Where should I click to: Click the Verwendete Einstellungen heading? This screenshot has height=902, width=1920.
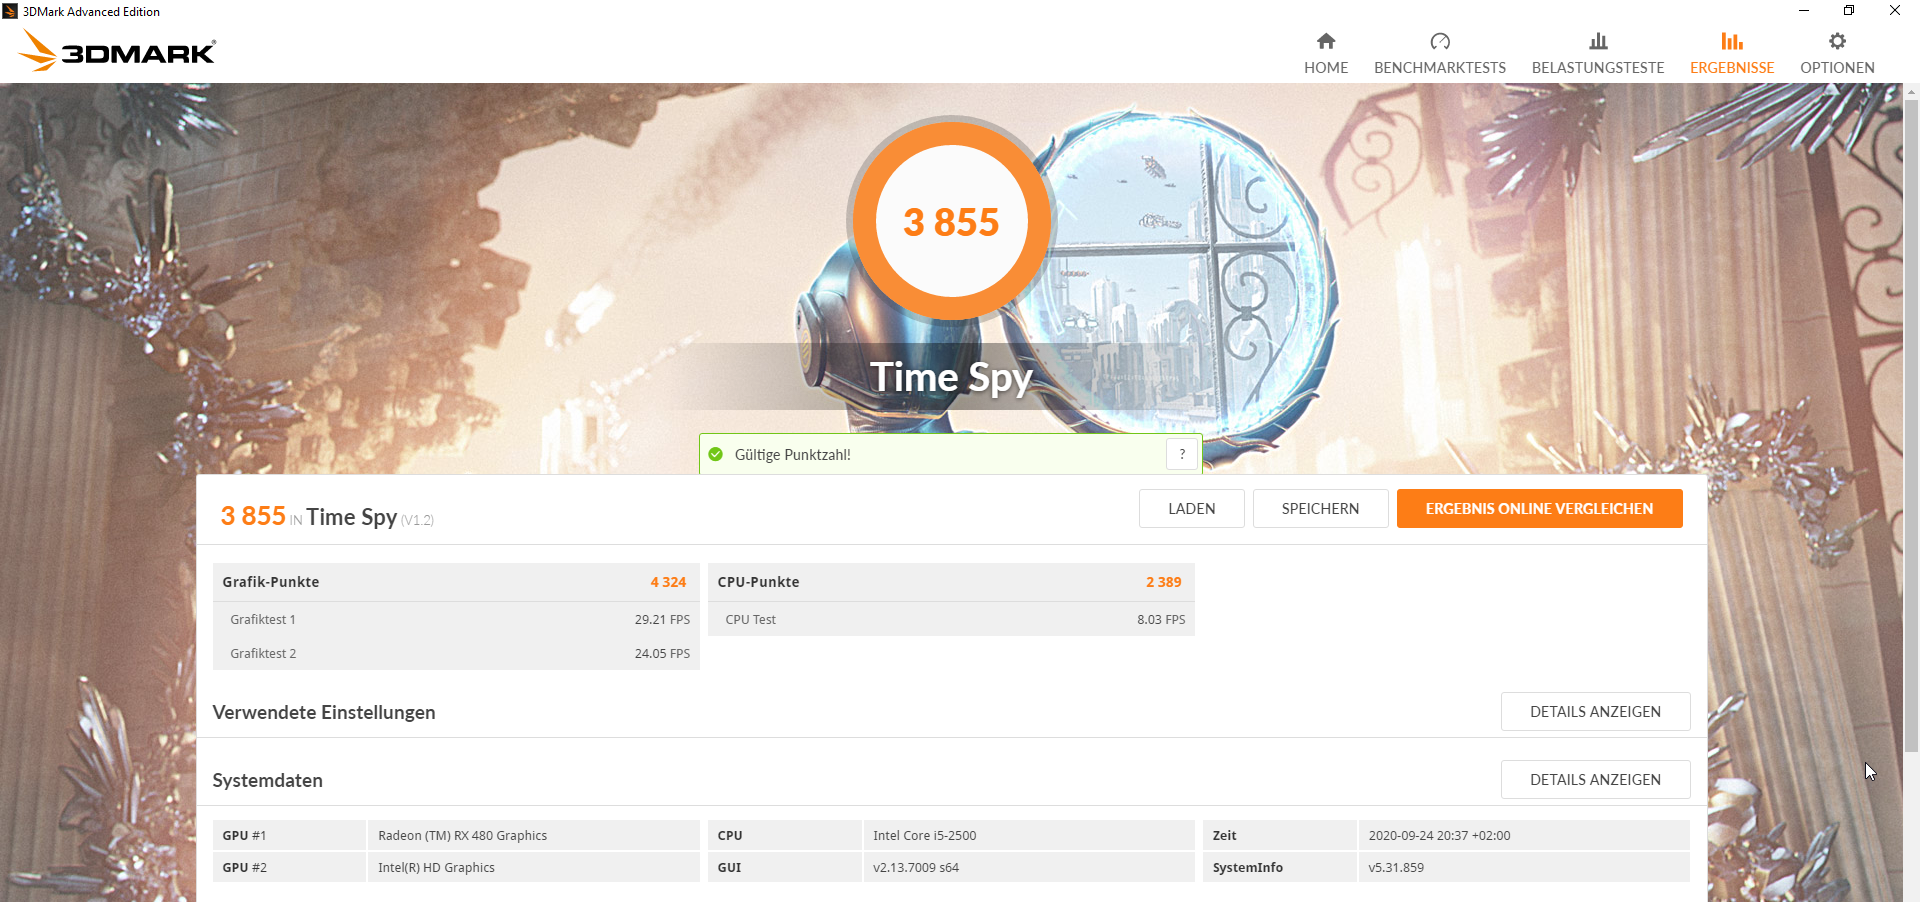coord(324,712)
